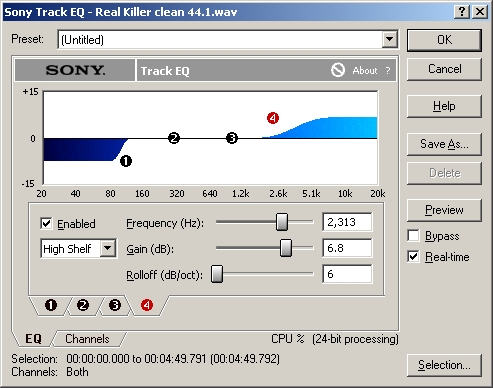
Task: Click the question mark next to About
Action: (388, 71)
